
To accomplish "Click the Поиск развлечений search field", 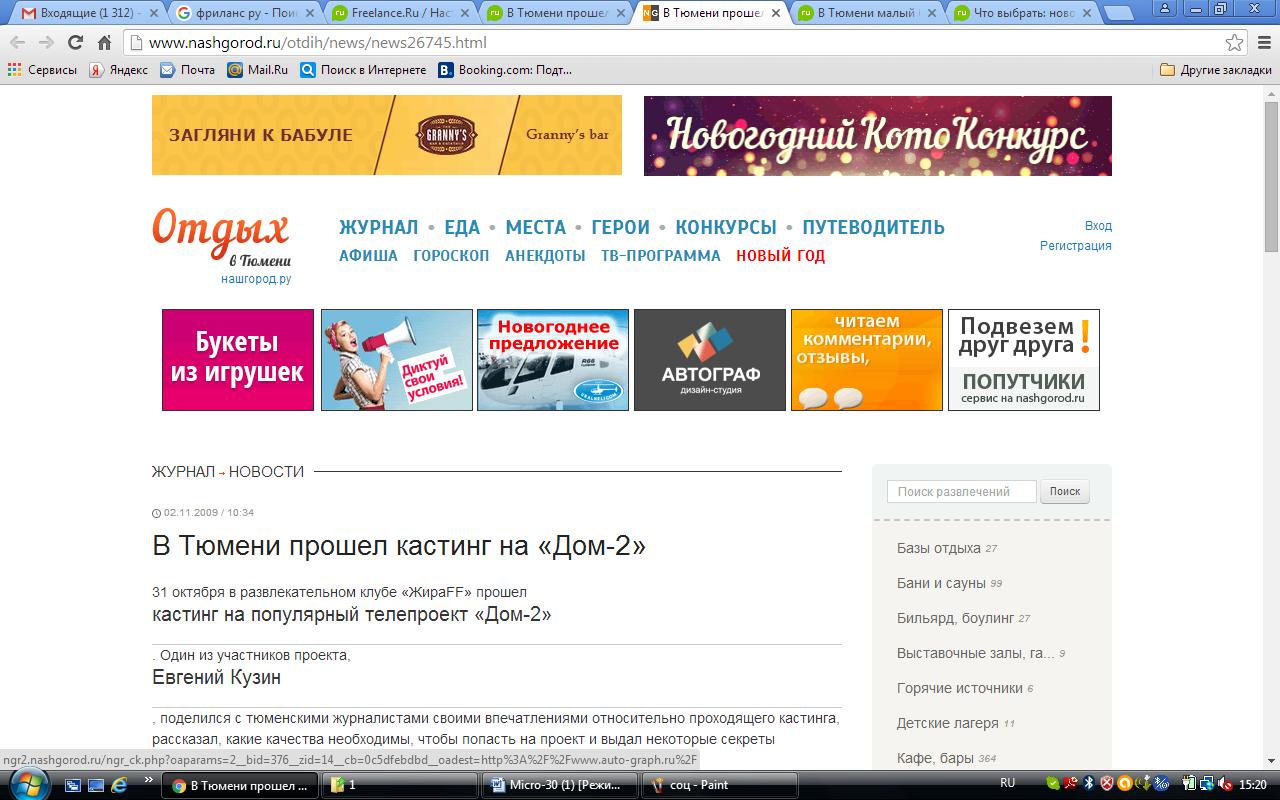I will click(962, 491).
